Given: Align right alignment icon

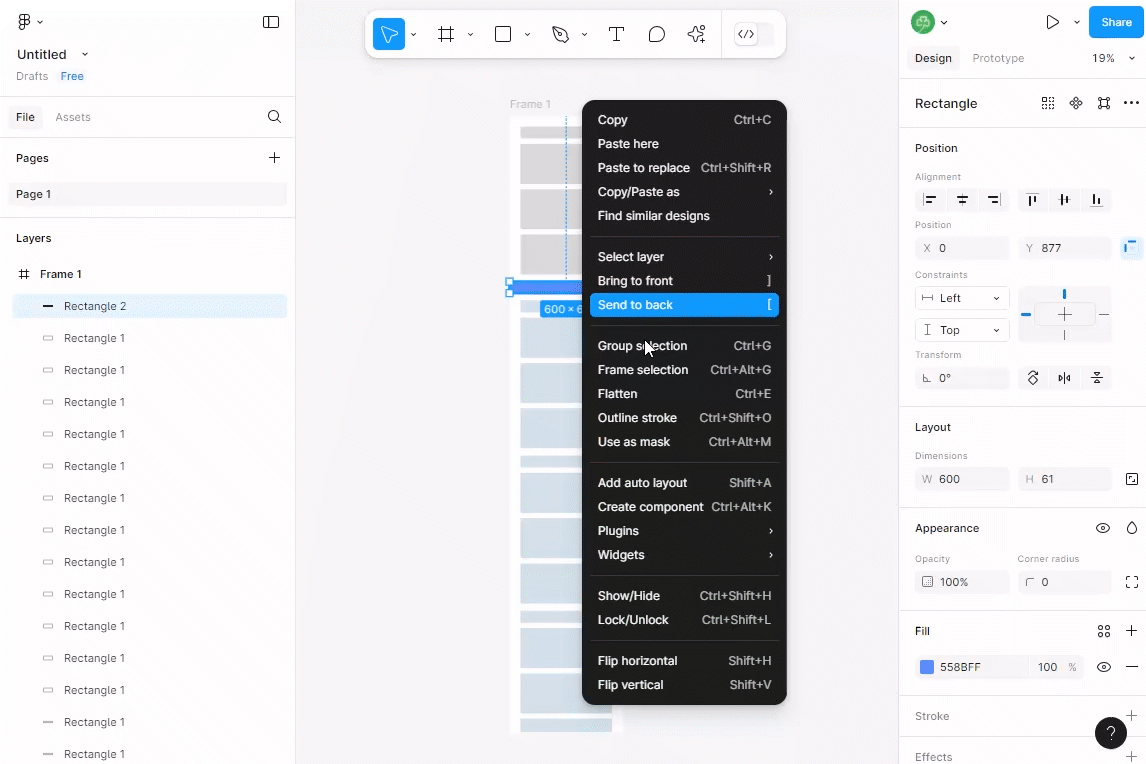Looking at the screenshot, I should click(994, 200).
